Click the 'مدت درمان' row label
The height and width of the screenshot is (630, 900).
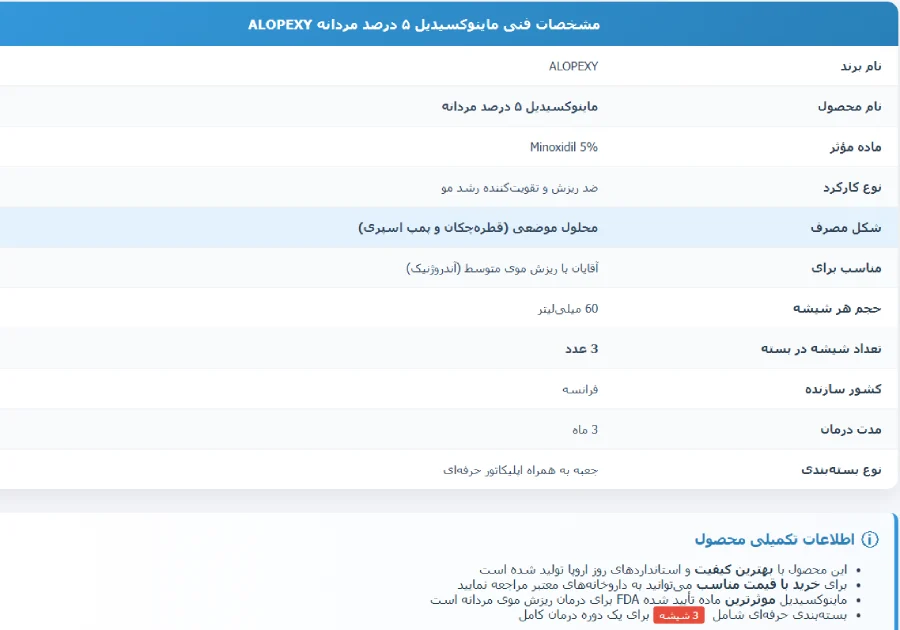click(851, 430)
